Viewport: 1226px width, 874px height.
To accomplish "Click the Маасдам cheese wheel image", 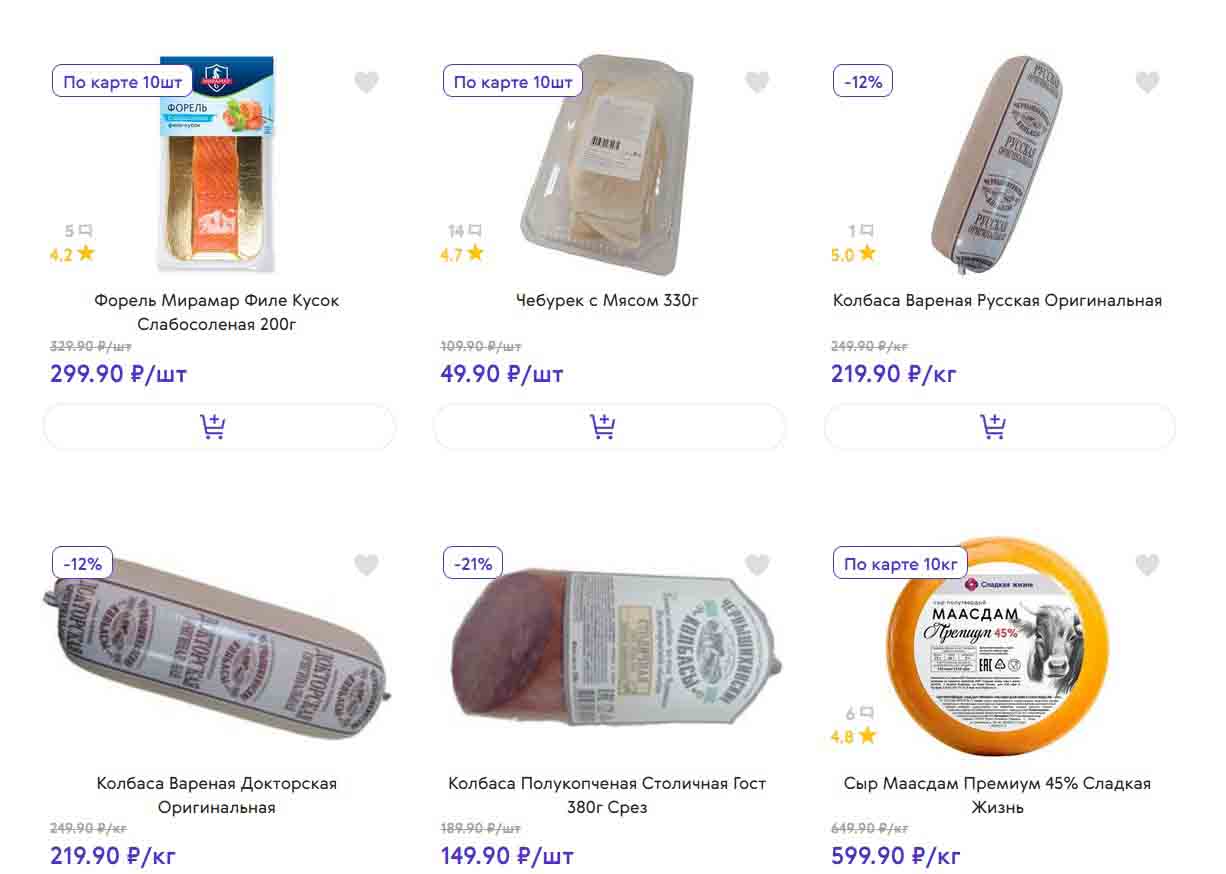I will pos(997,660).
